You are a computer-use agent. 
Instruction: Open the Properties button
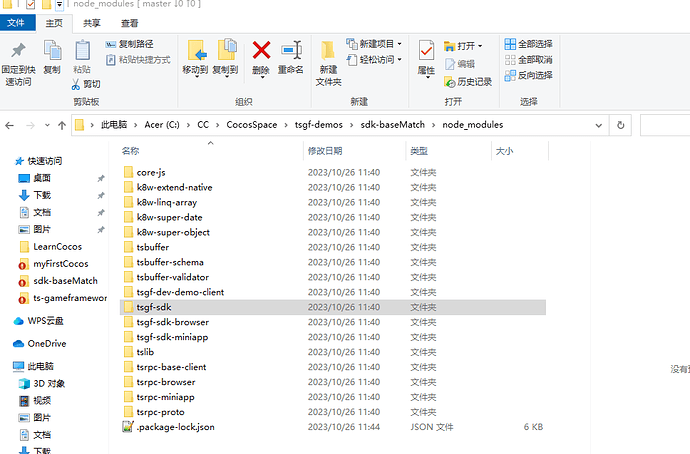(426, 59)
